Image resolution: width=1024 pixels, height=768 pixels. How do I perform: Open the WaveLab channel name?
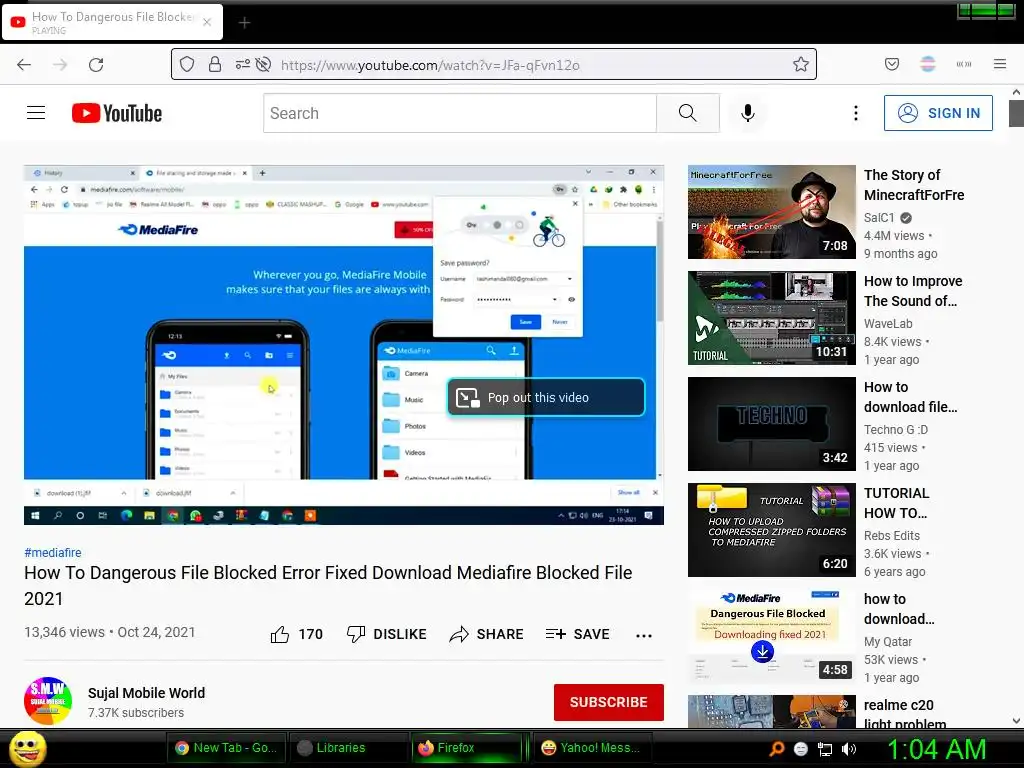pyautogui.click(x=888, y=323)
